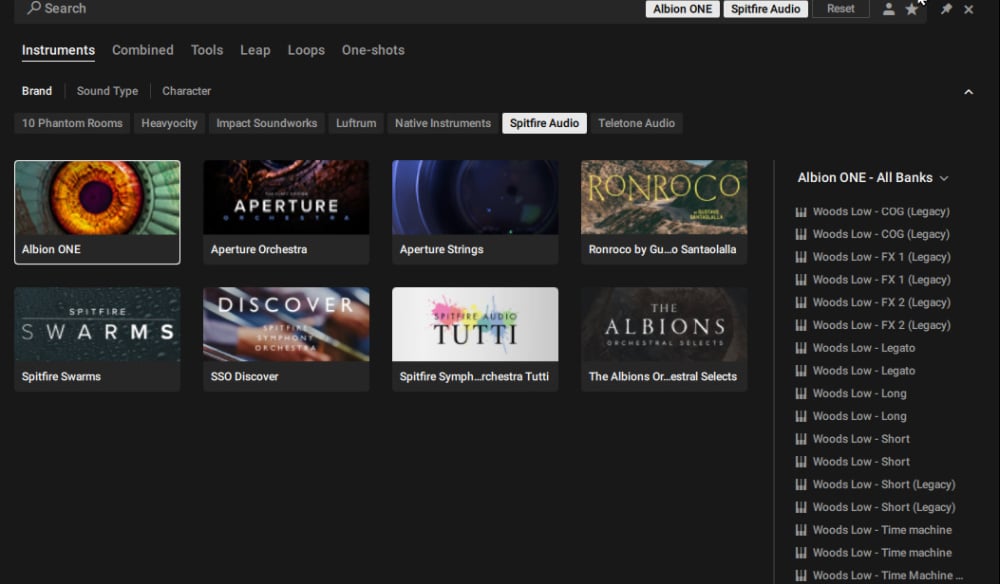Go to the Loops tab
This screenshot has width=1000, height=584.
point(306,50)
